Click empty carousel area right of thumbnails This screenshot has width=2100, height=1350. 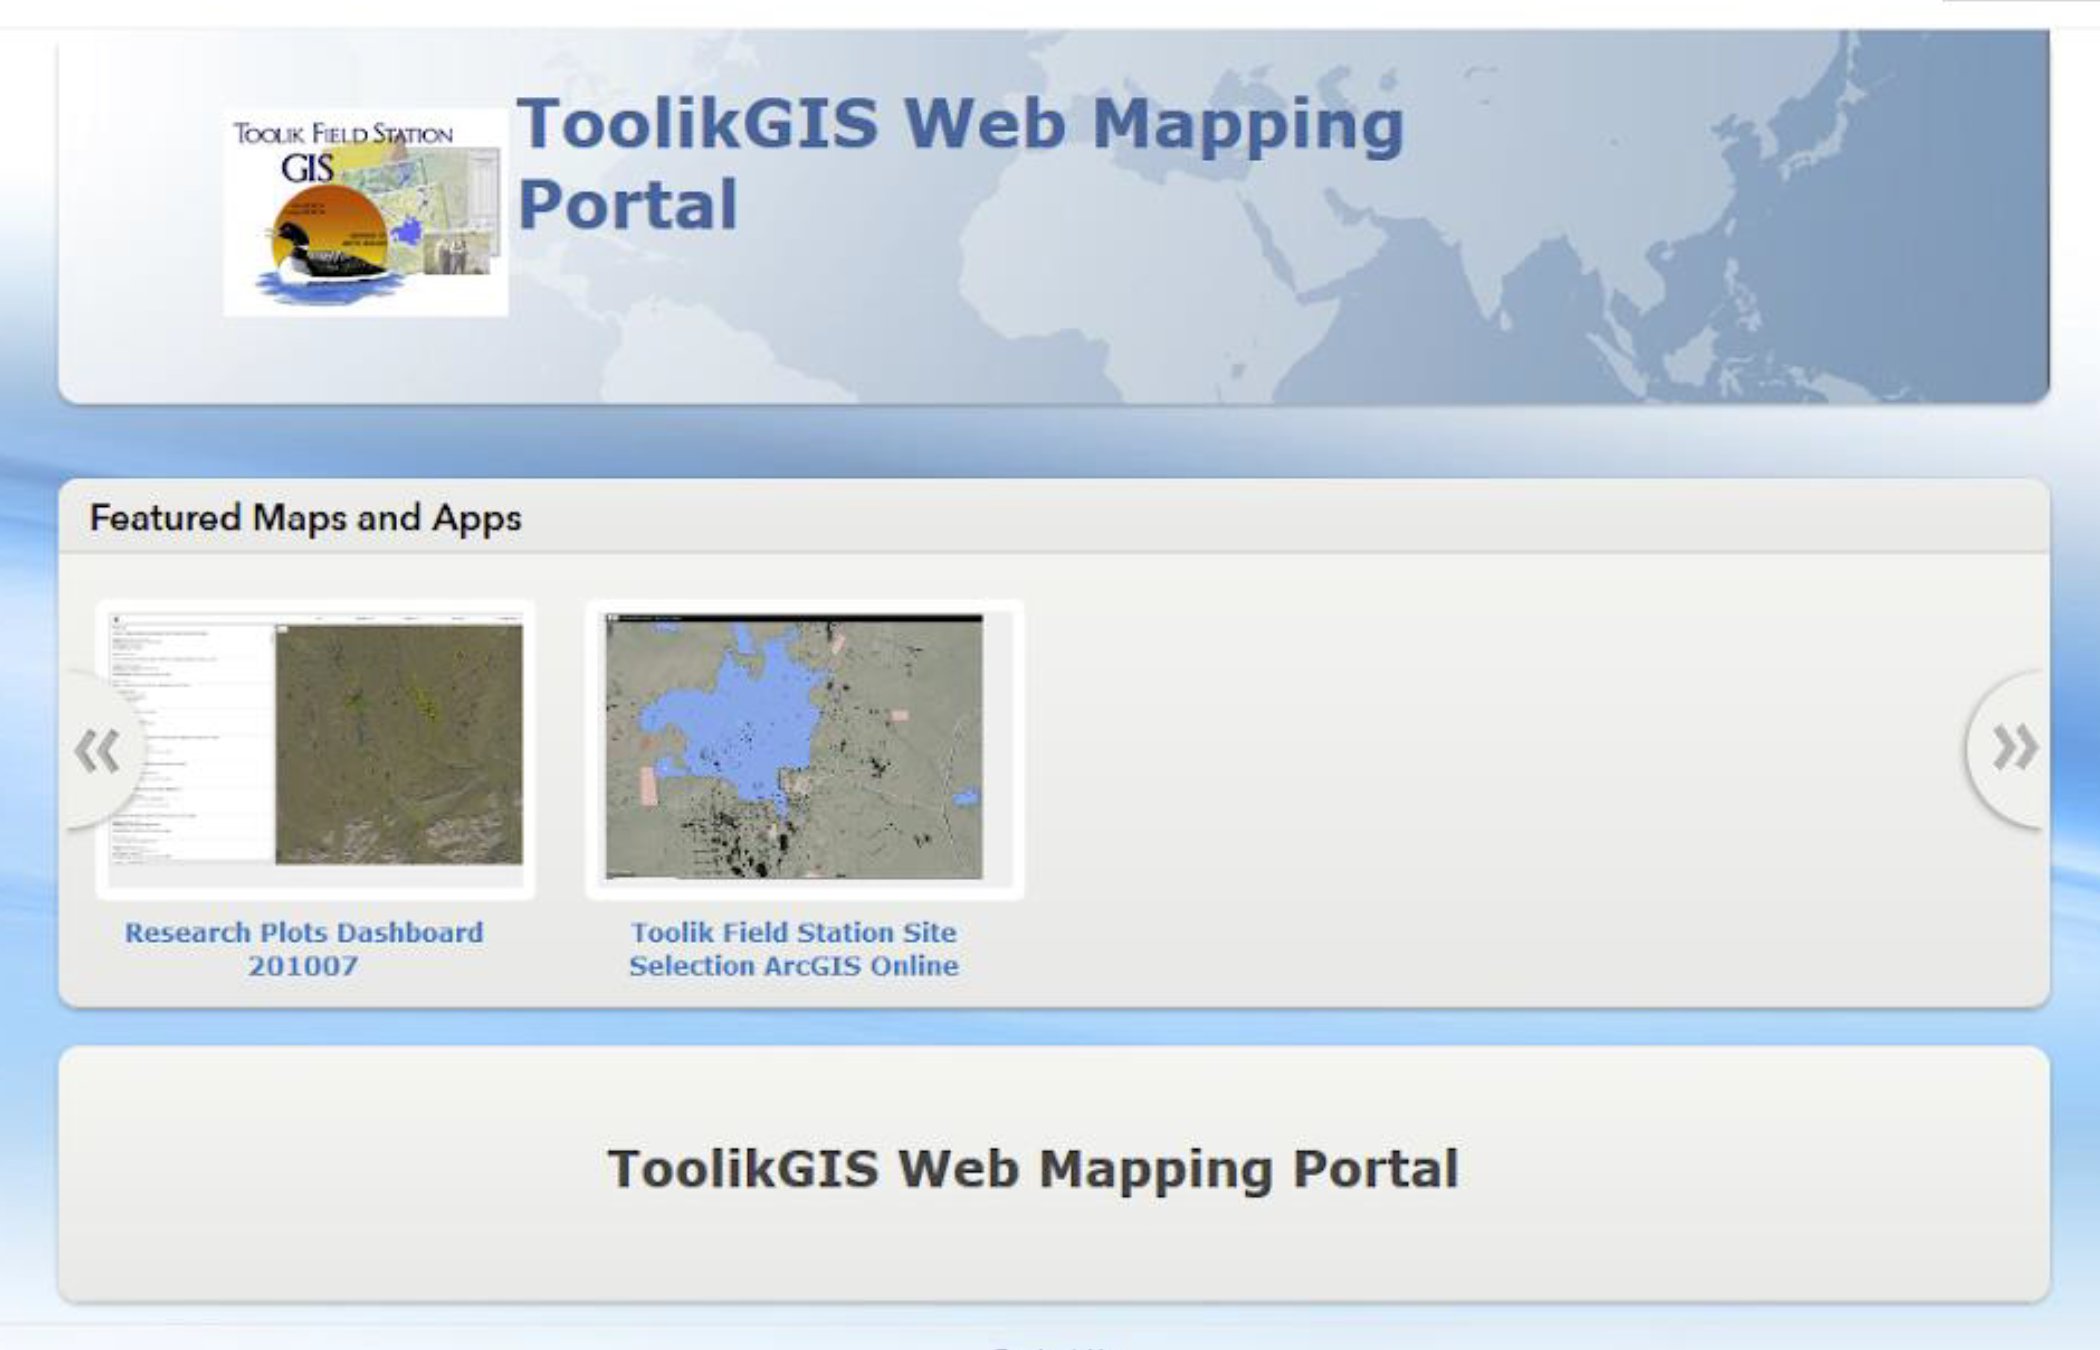coord(1480,760)
